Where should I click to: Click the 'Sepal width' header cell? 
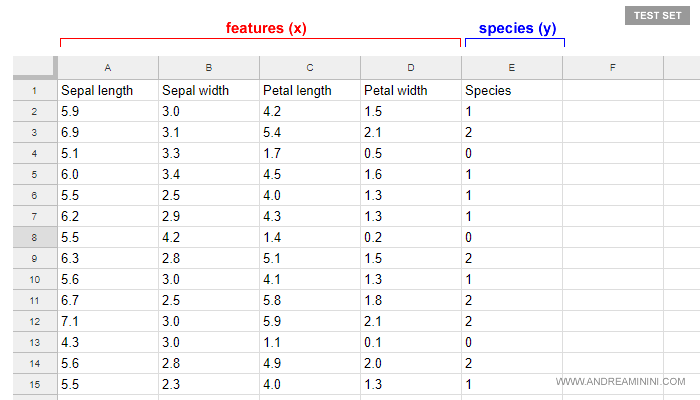(x=195, y=90)
